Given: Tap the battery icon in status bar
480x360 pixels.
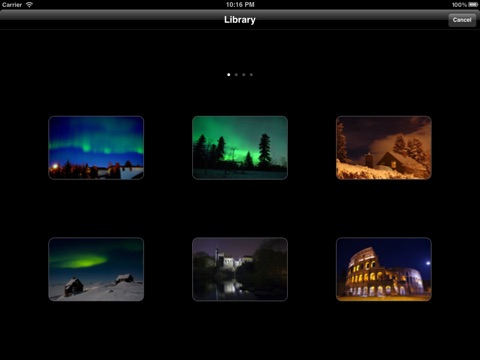Looking at the screenshot, I should pyautogui.click(x=473, y=5).
